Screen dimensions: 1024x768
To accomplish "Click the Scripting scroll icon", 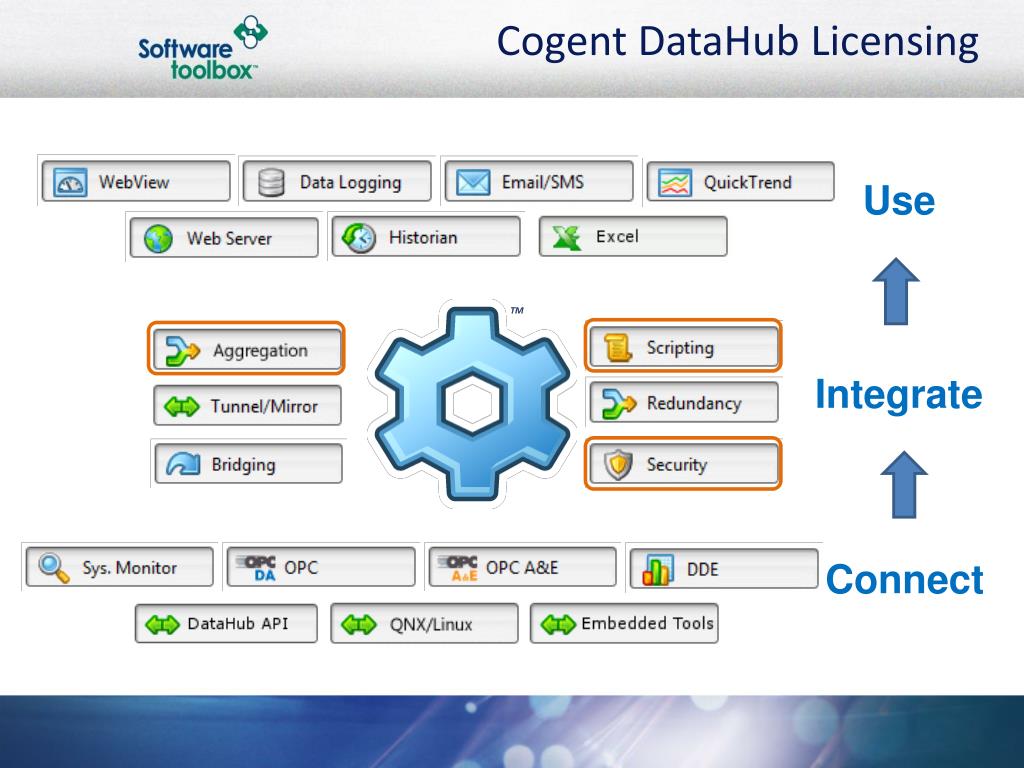I will (x=618, y=347).
